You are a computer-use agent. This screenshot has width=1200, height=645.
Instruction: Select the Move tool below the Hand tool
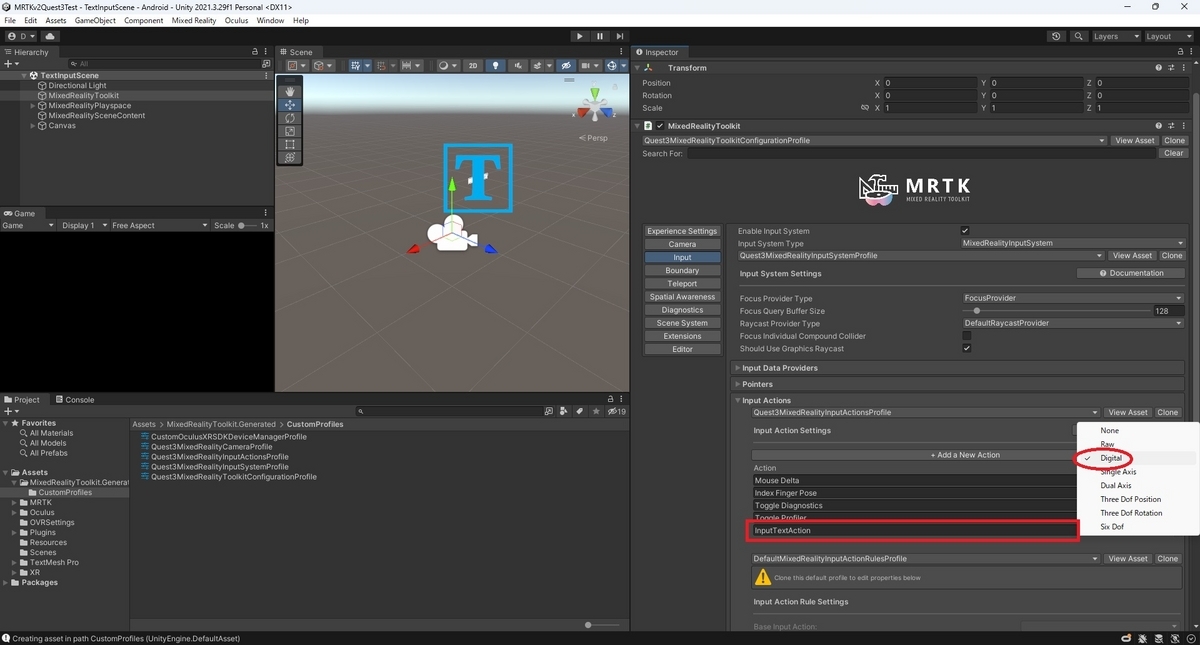[x=290, y=106]
